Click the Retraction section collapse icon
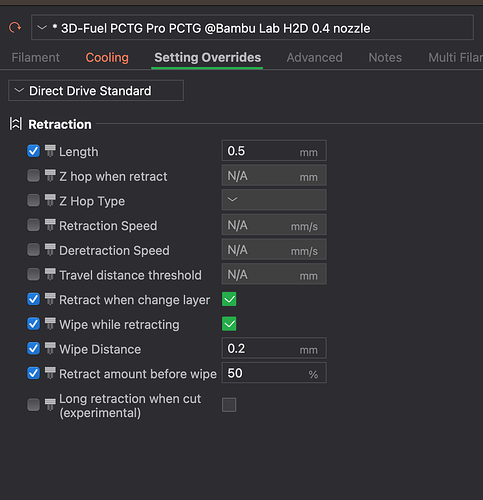Image resolution: width=483 pixels, height=500 pixels. [x=16, y=124]
